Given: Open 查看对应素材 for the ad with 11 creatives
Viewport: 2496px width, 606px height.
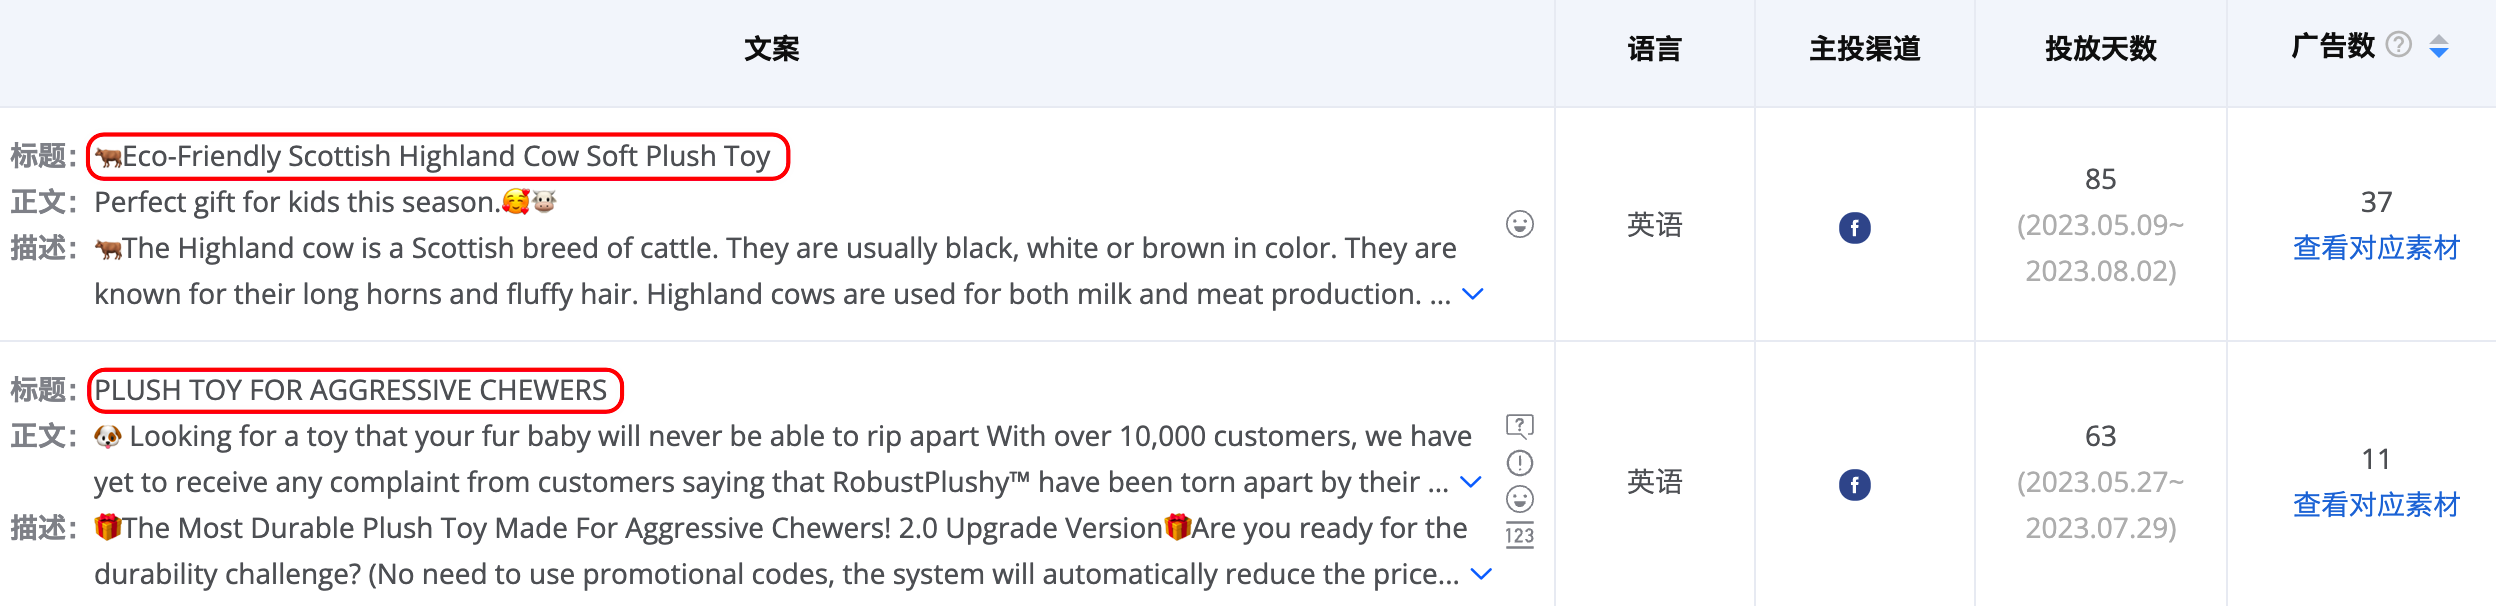Looking at the screenshot, I should tap(2376, 505).
